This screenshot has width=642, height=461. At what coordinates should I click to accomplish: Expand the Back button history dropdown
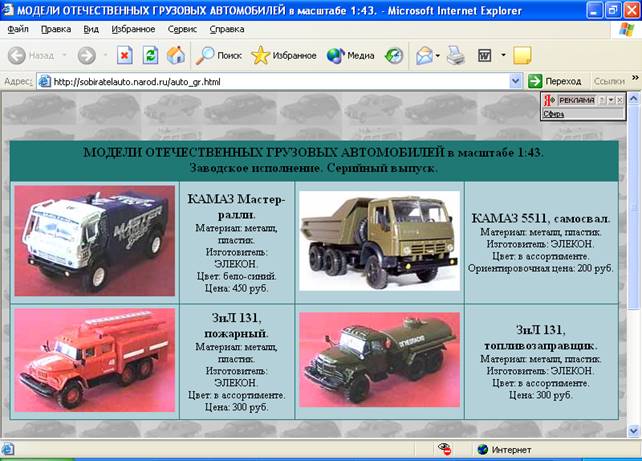point(64,55)
